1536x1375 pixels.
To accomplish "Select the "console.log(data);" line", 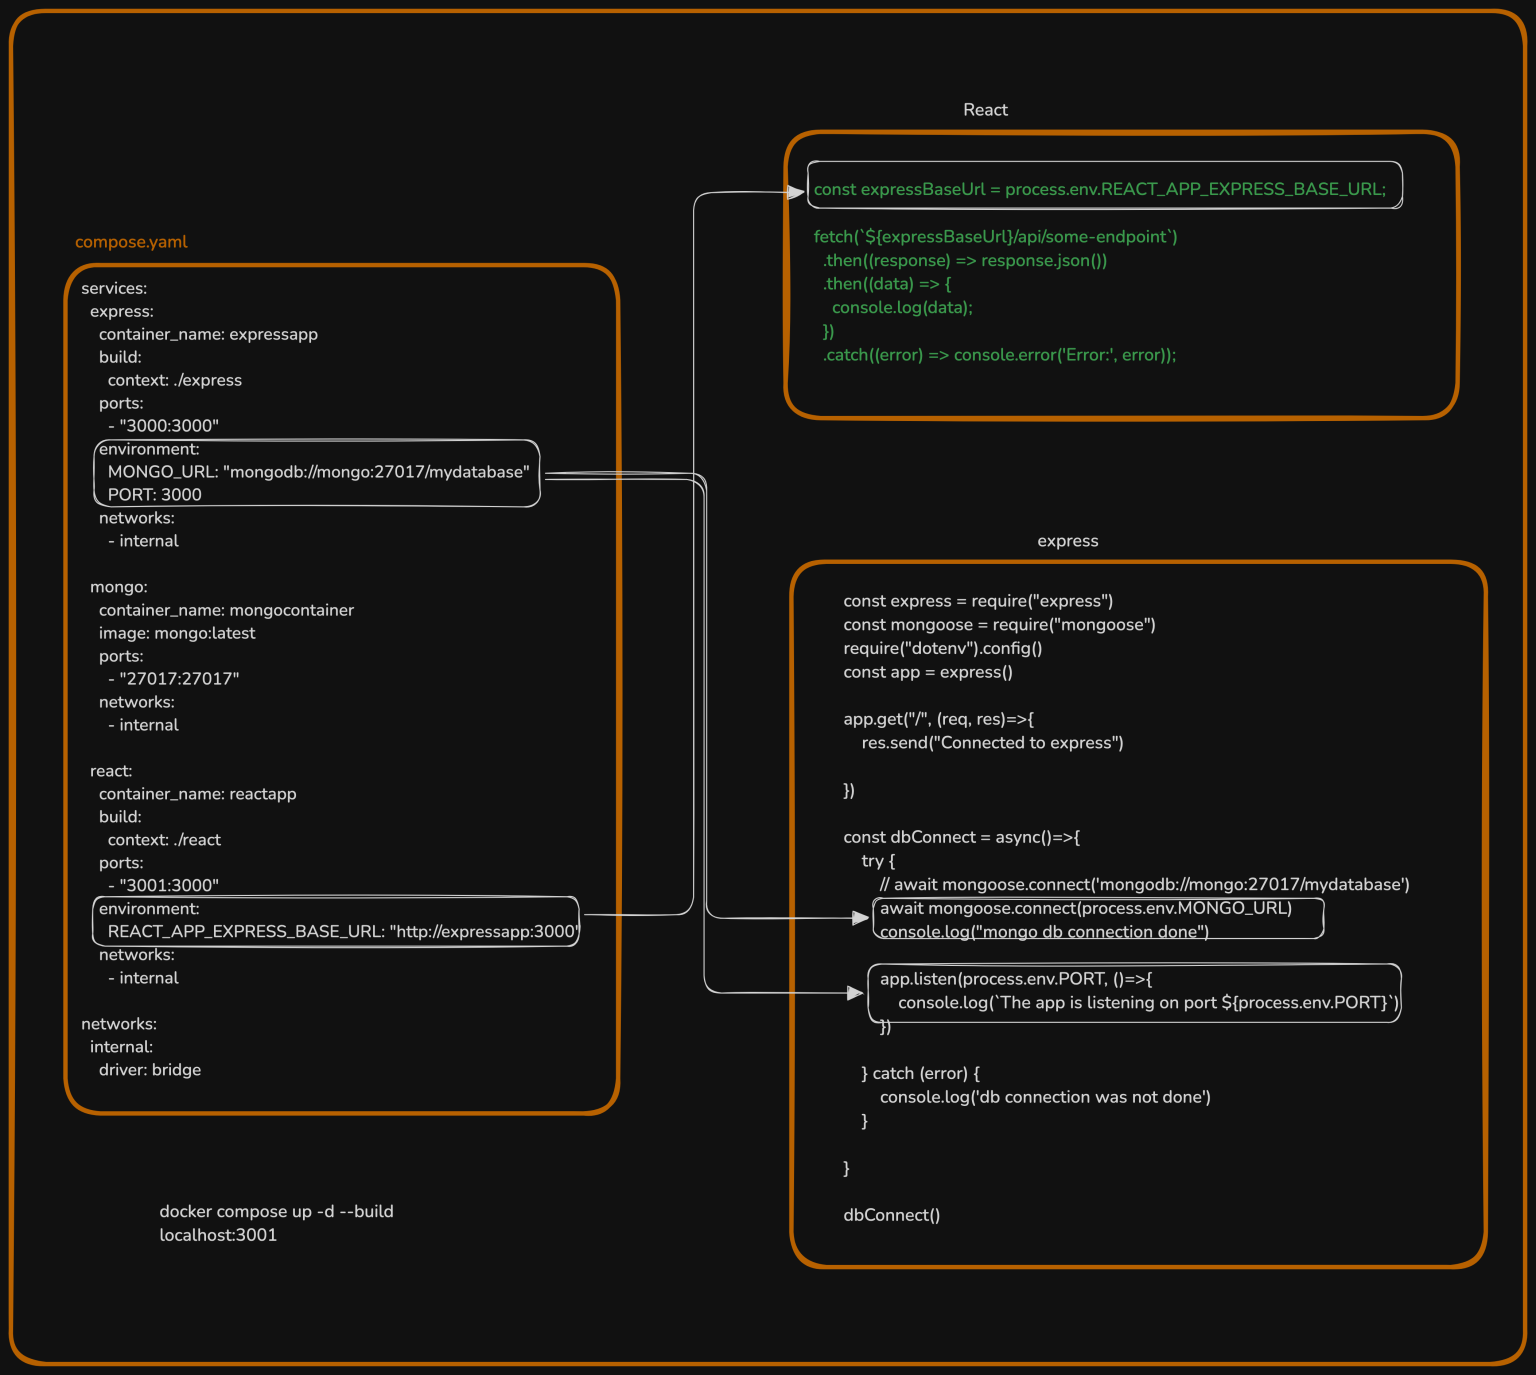I will [x=902, y=308].
